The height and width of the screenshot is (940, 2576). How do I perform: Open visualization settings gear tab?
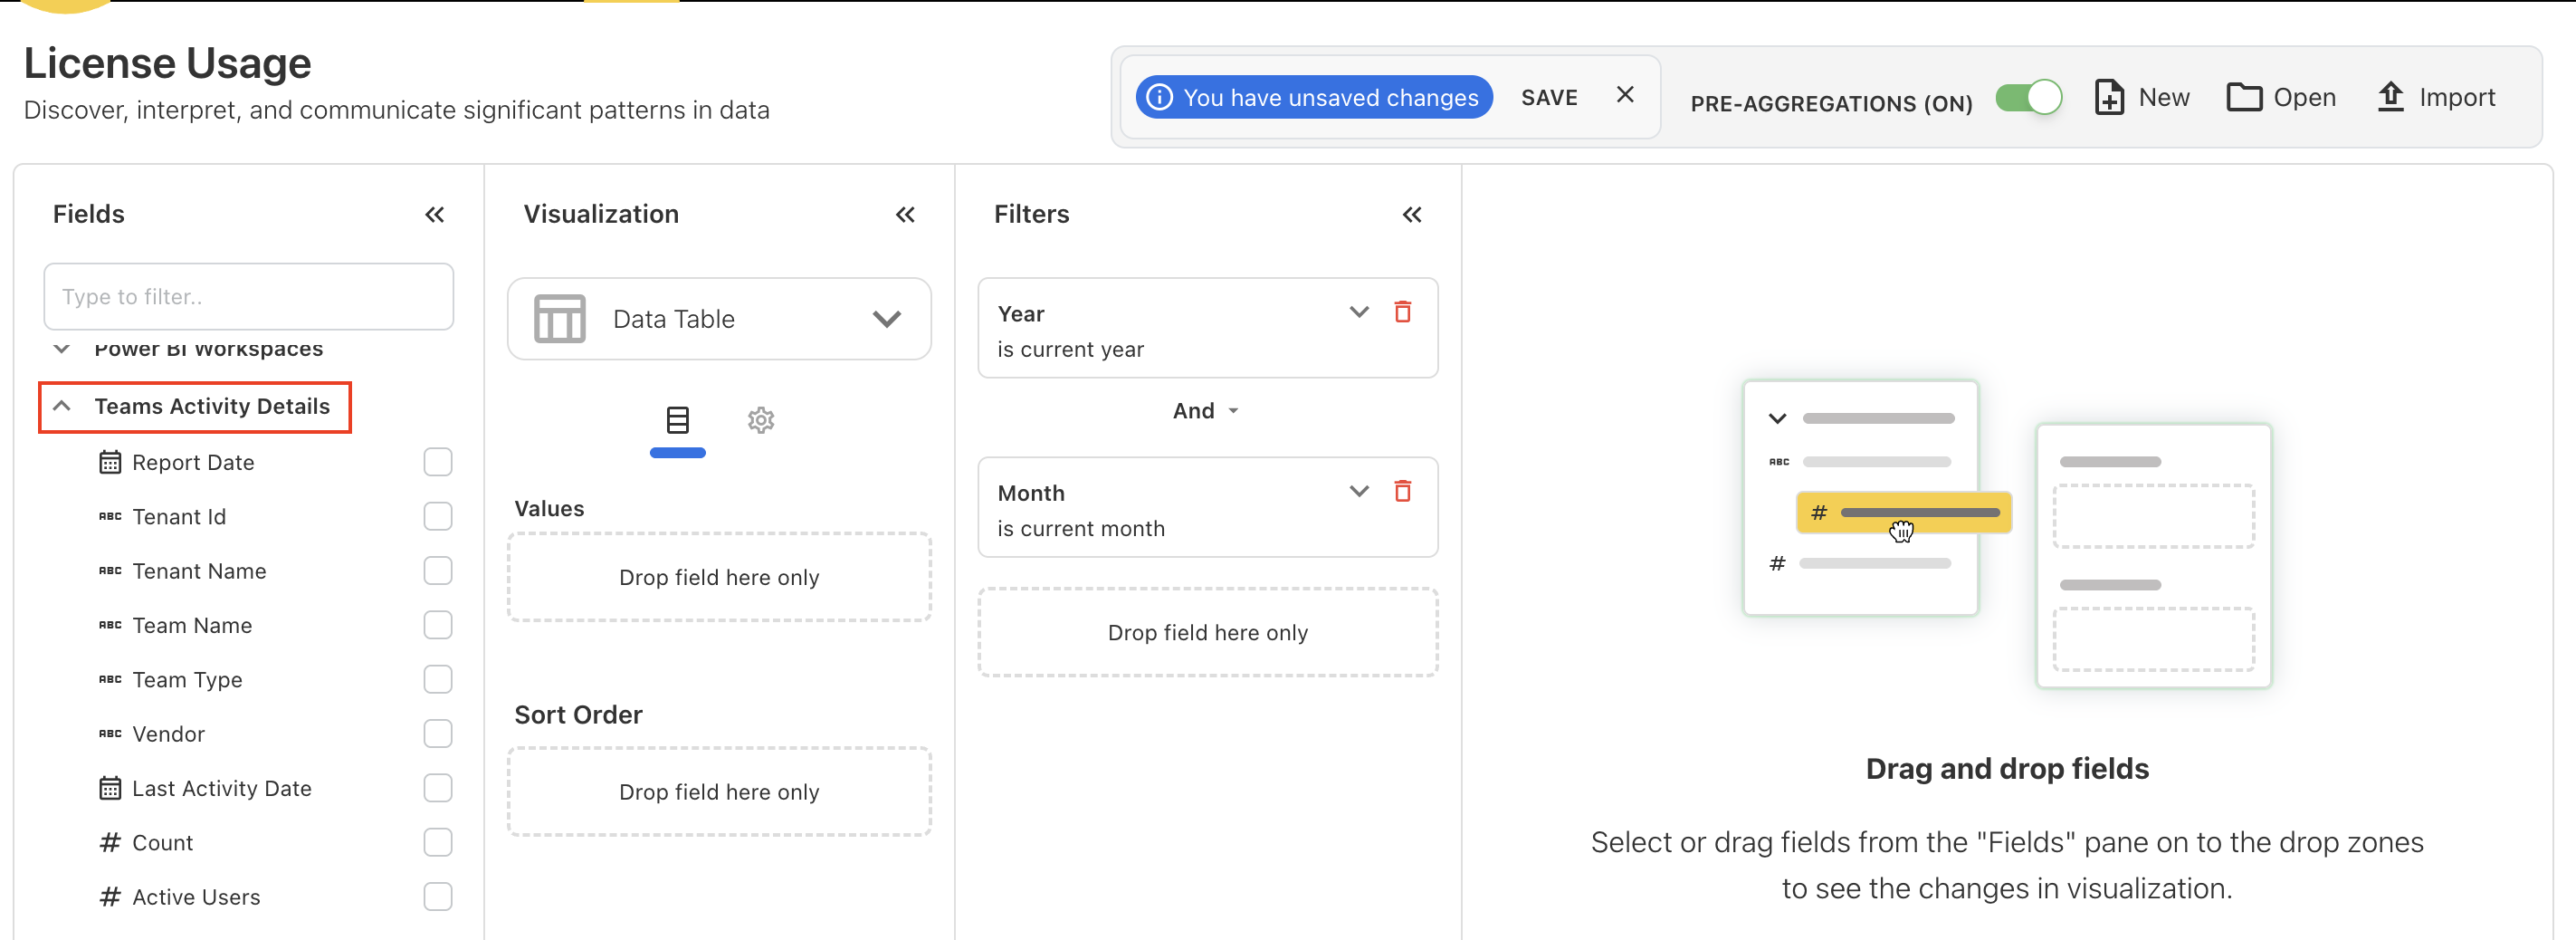760,420
